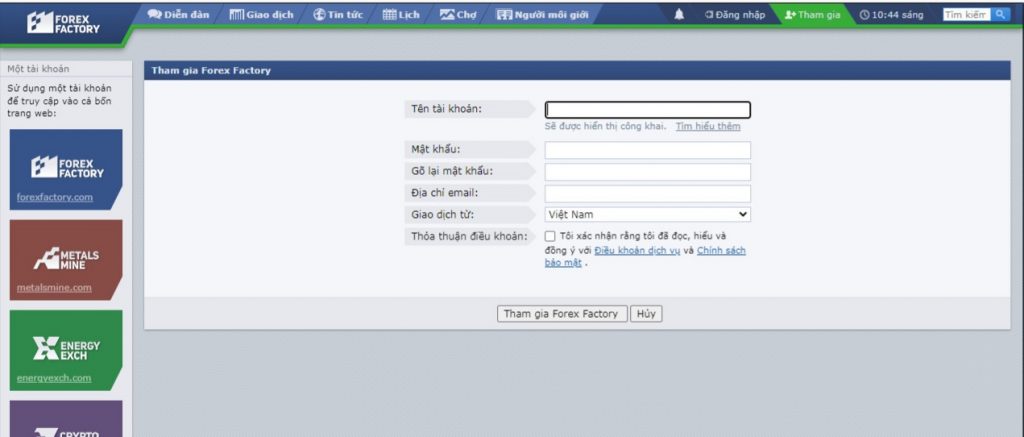Open the Metals Mine site tile

[66, 259]
